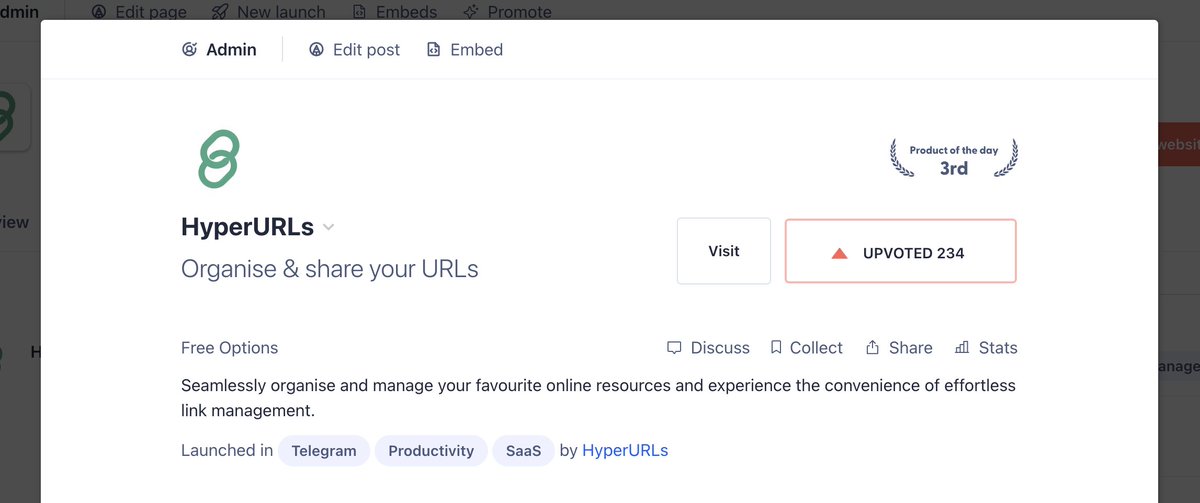Click the green HyperURLs chain-link logo

coord(219,159)
